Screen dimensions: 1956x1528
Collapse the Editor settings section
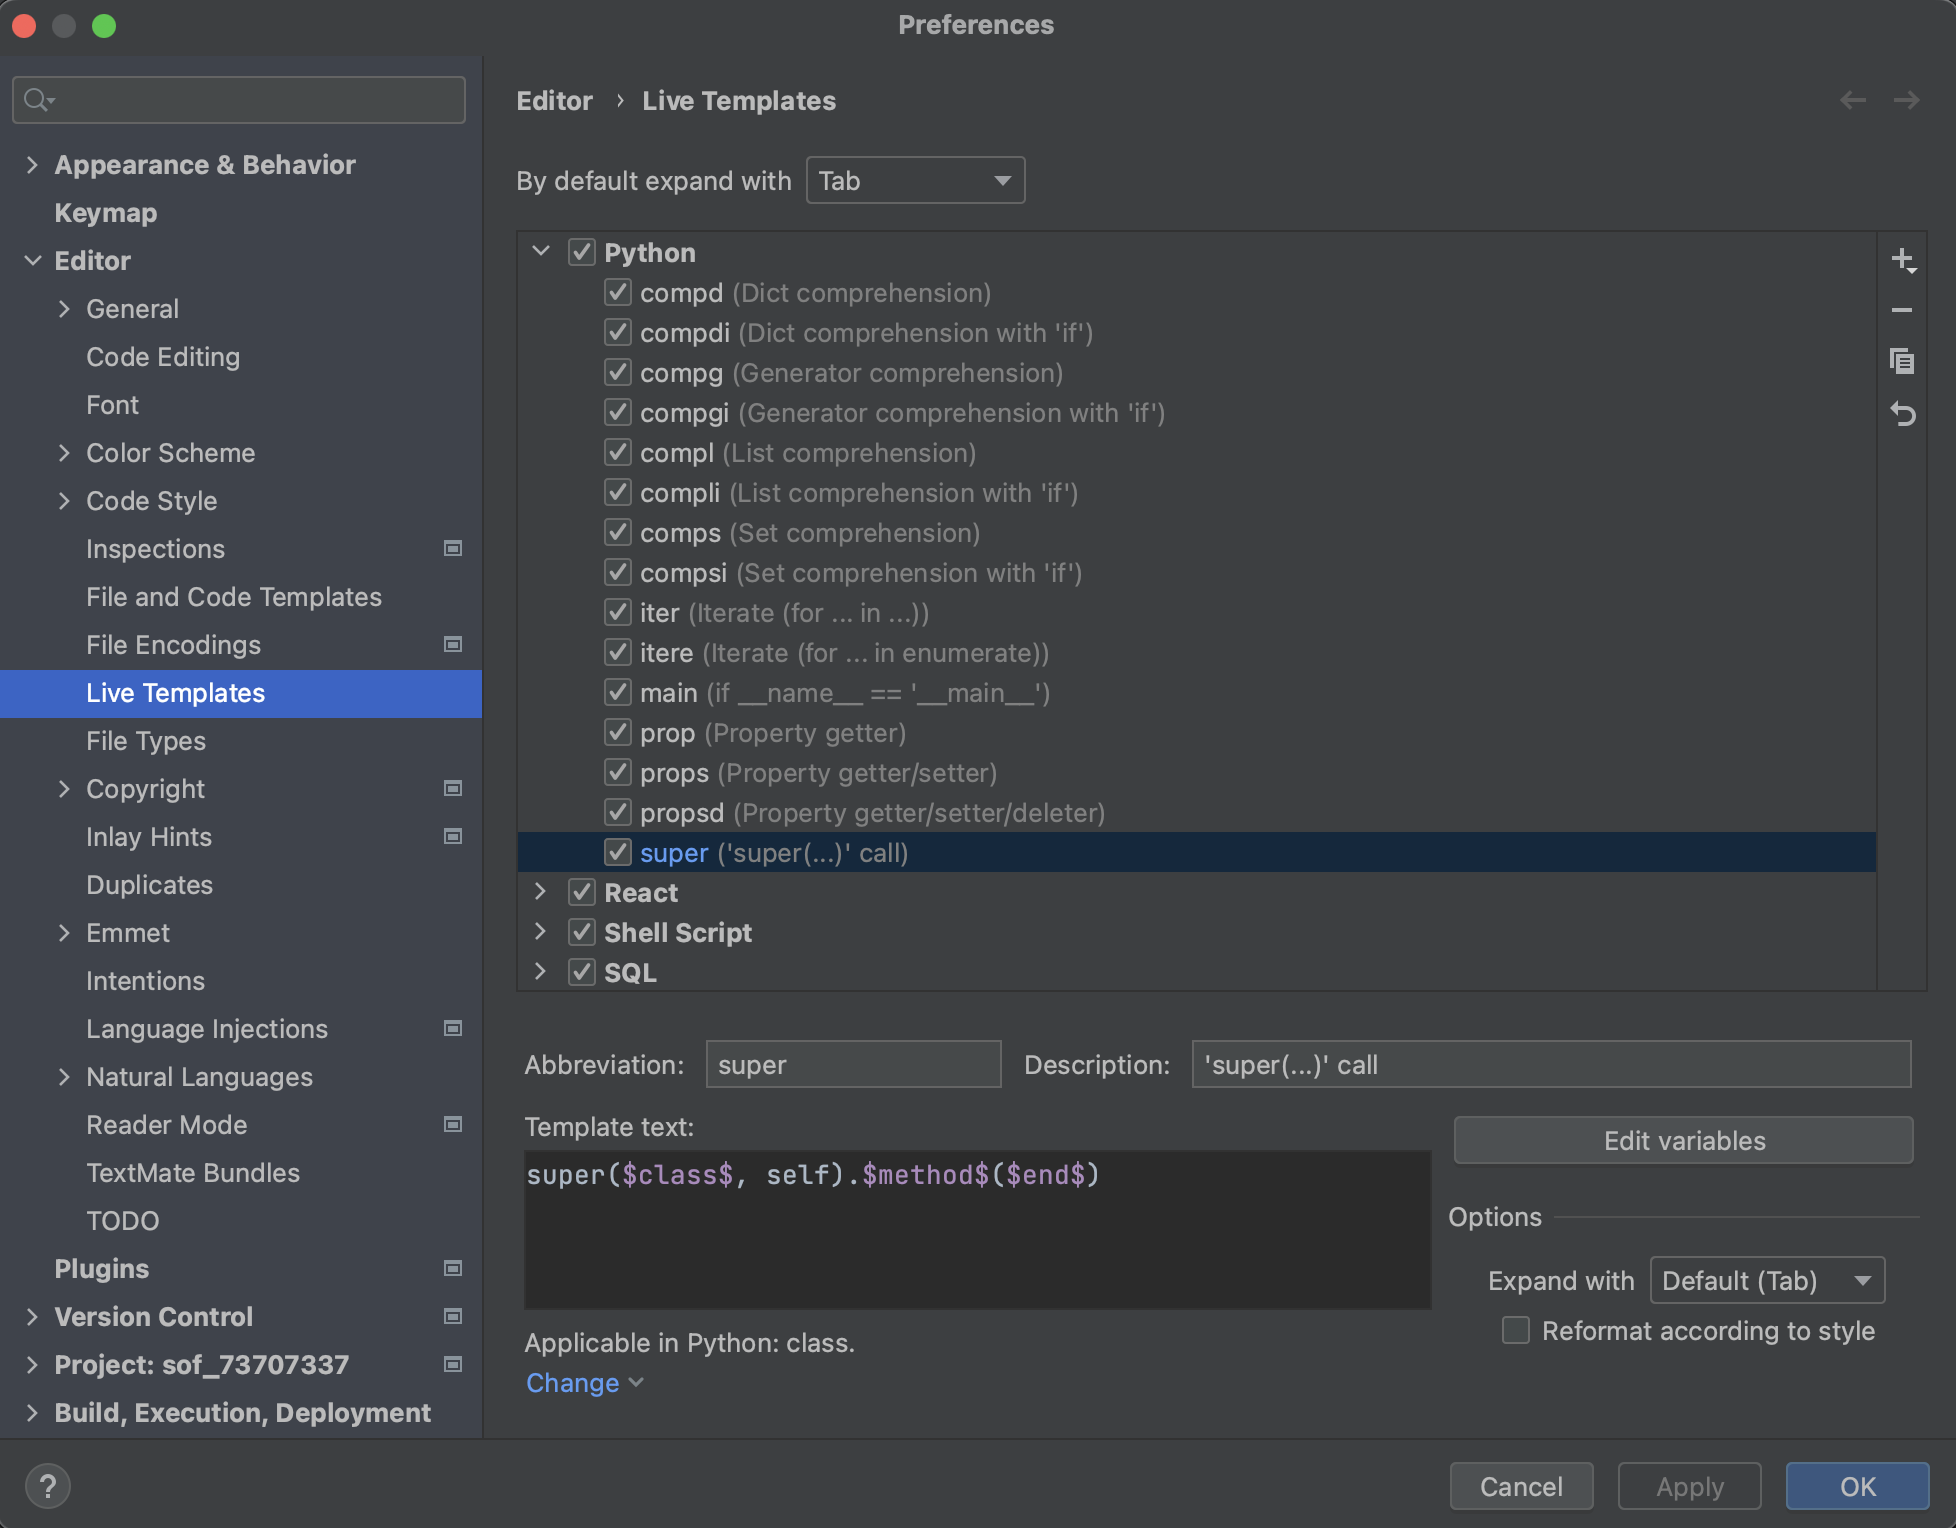(32, 261)
